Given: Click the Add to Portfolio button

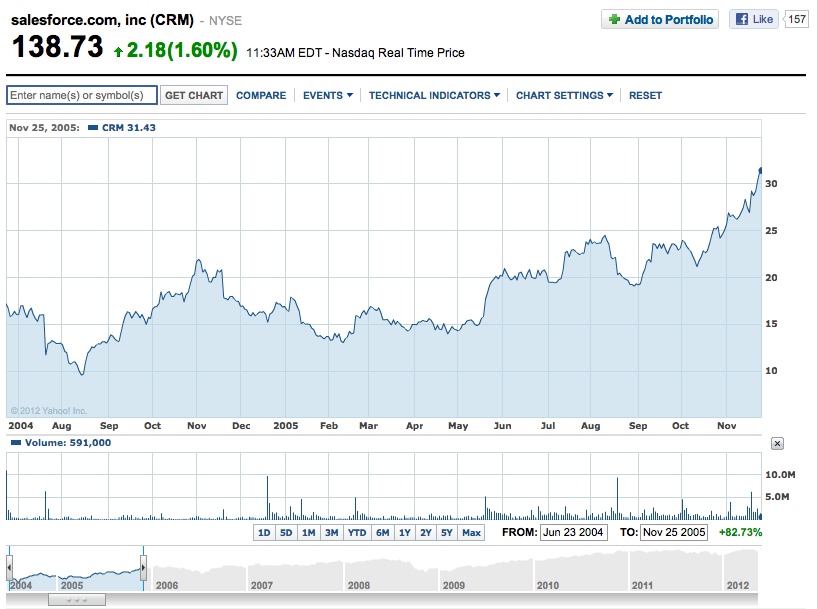Looking at the screenshot, I should coord(660,19).
